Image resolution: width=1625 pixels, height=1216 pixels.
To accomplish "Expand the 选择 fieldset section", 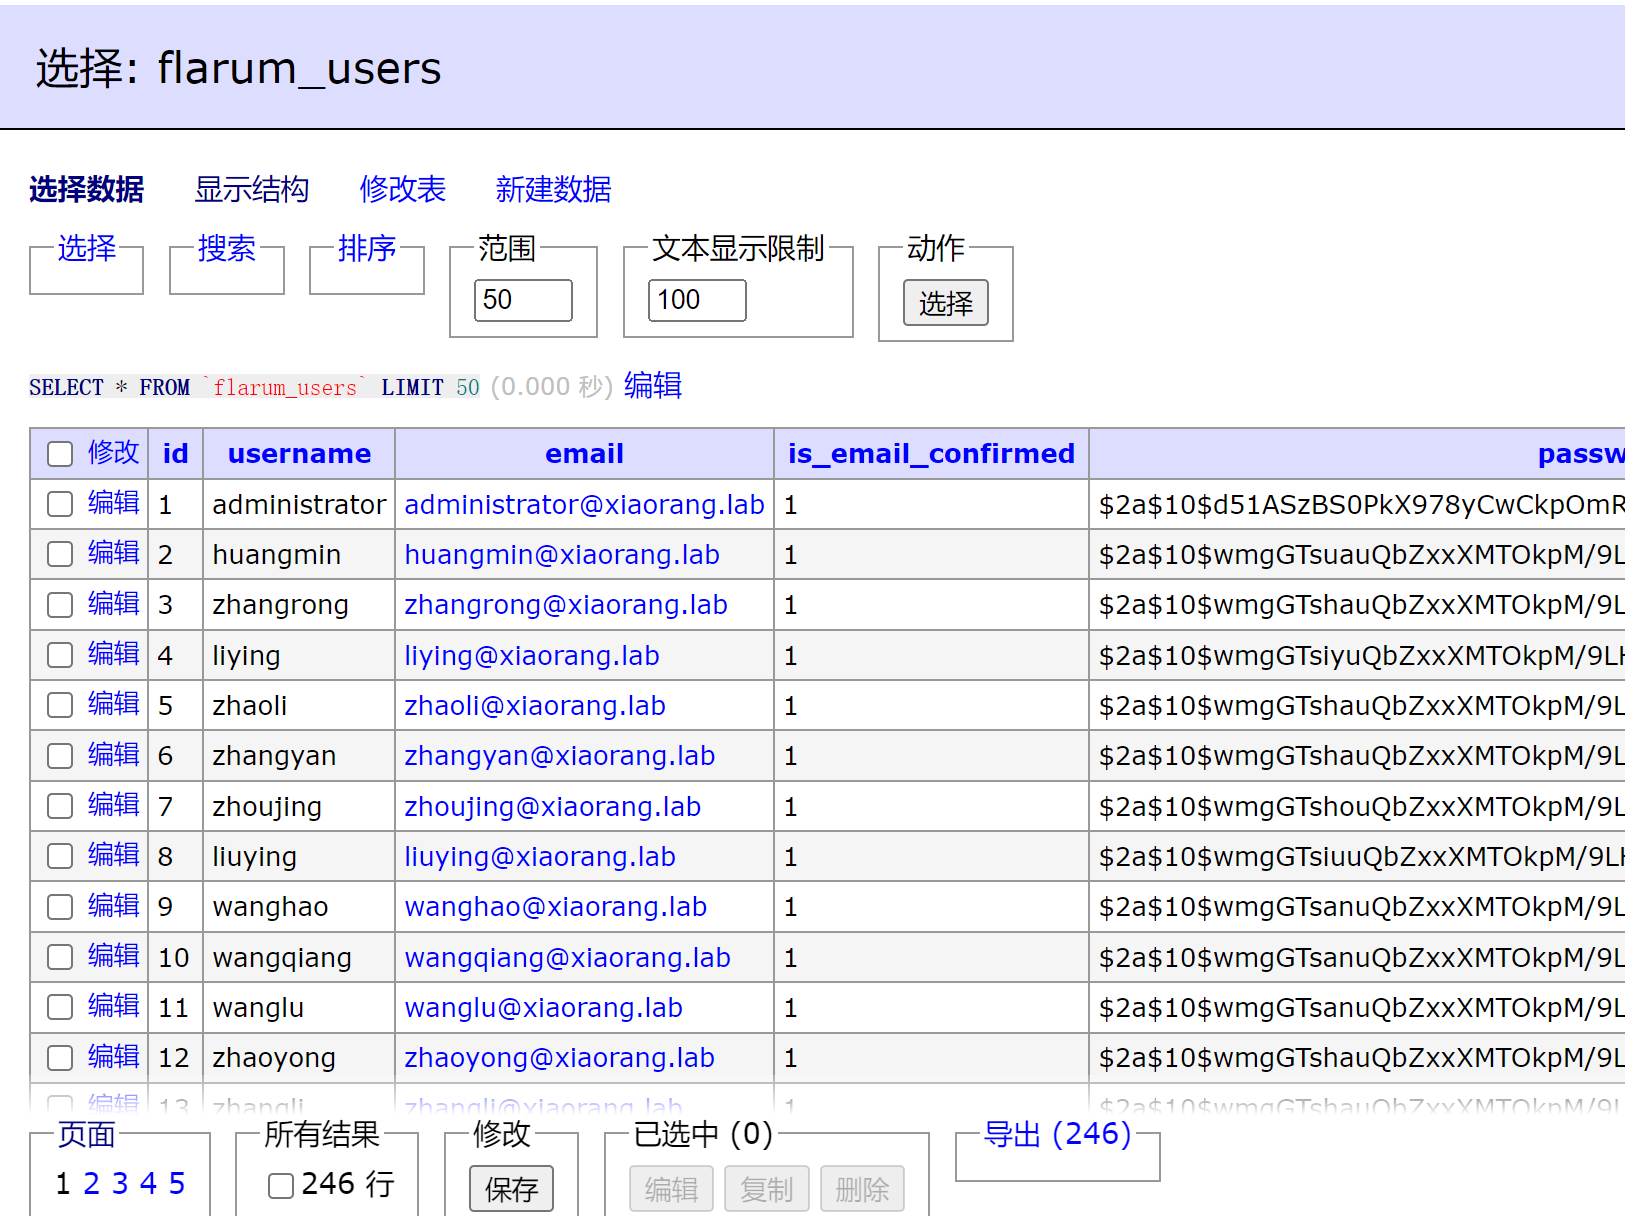I will [x=86, y=248].
